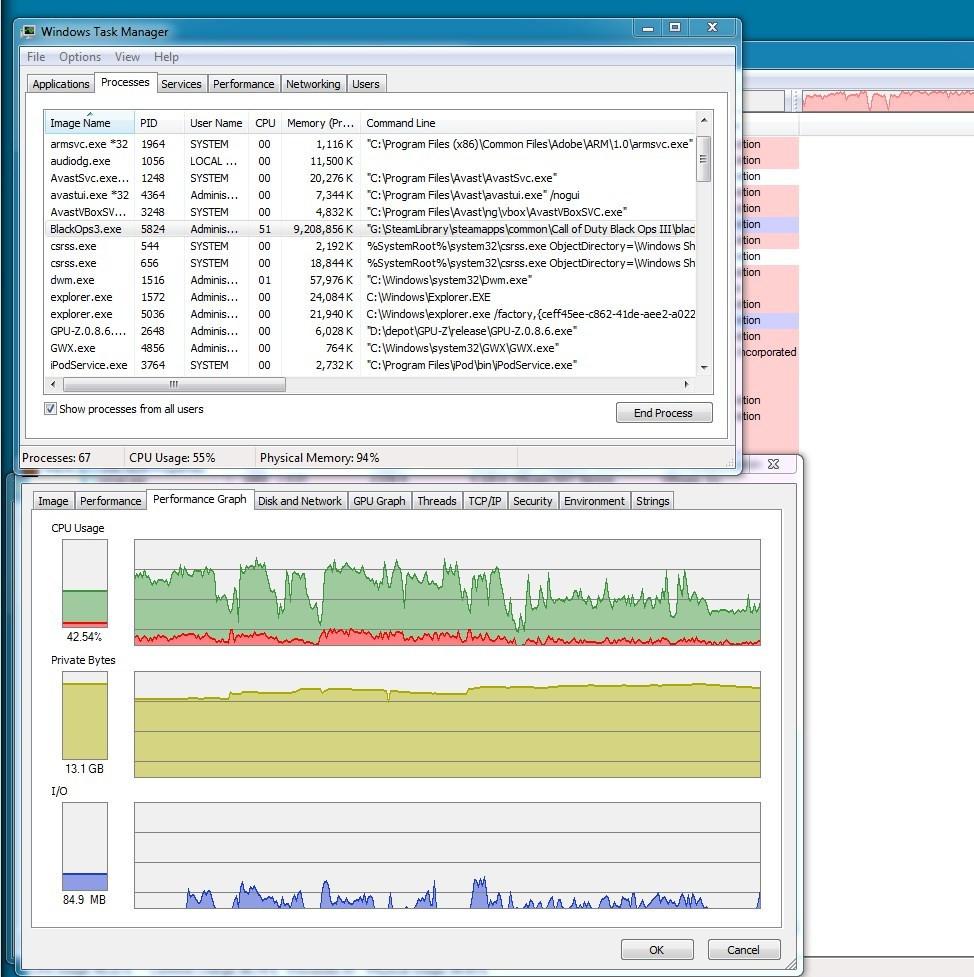Select the BlackOps3.exe process row
974x977 pixels.
(x=85, y=229)
